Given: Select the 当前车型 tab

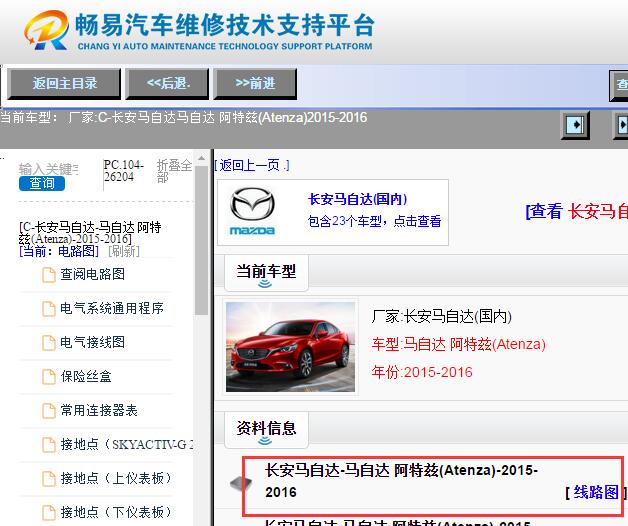Looking at the screenshot, I should (x=266, y=273).
